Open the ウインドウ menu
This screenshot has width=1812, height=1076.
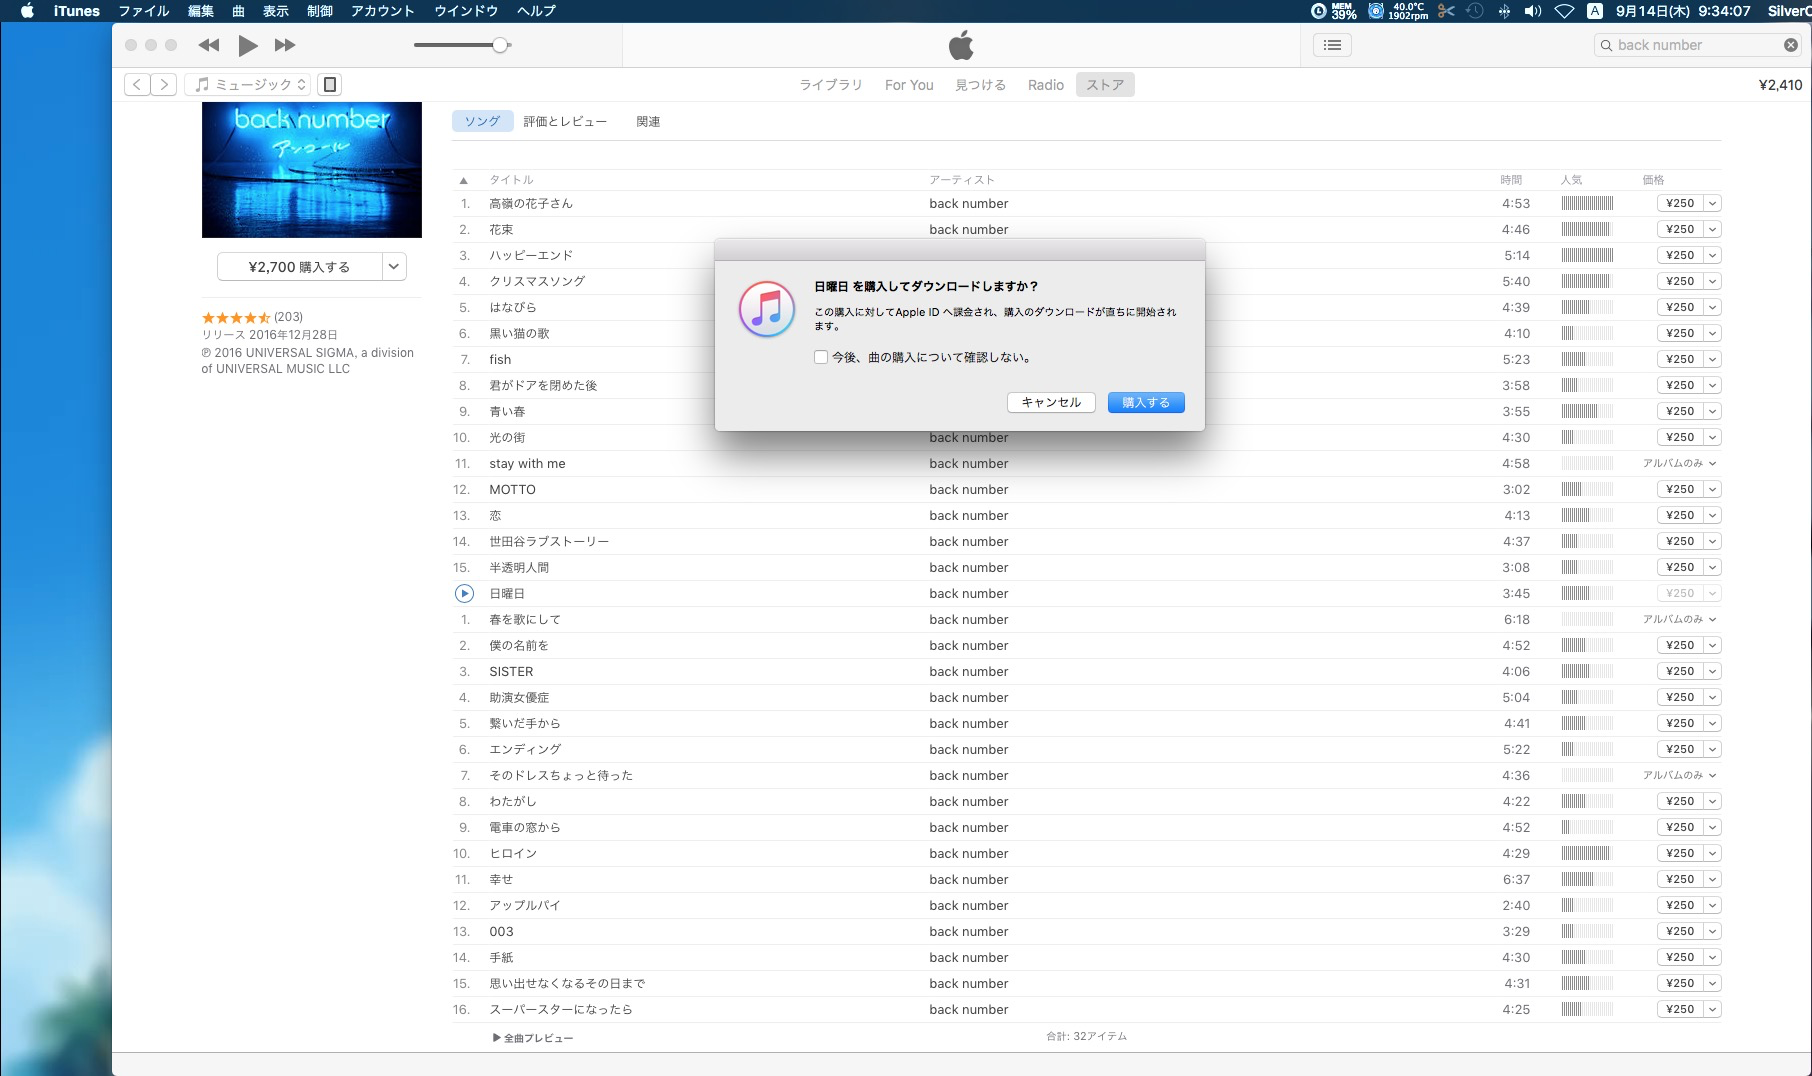[466, 11]
